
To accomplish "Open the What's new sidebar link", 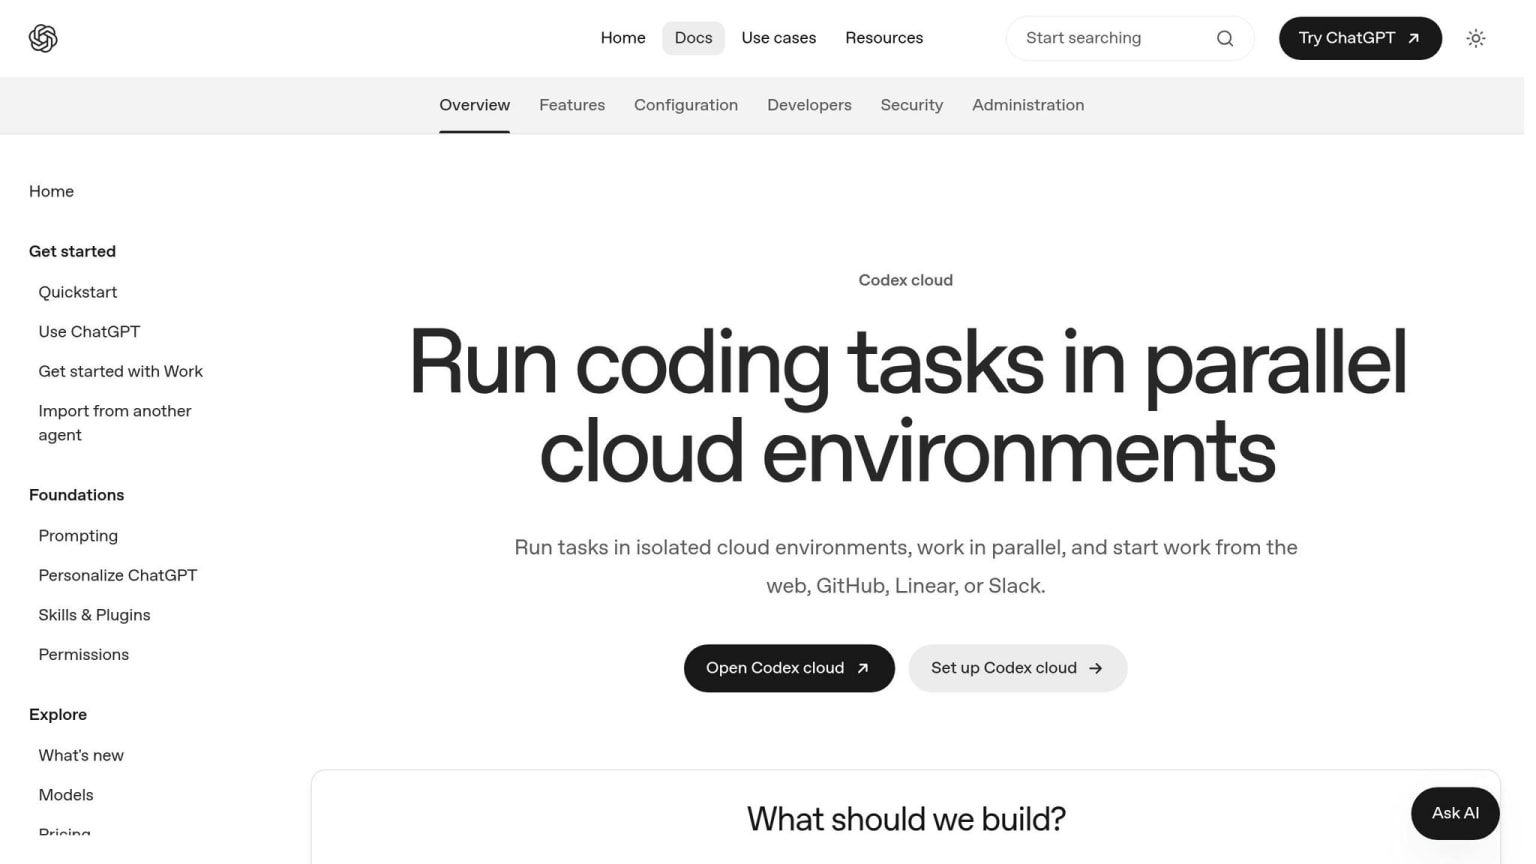I will click(81, 755).
